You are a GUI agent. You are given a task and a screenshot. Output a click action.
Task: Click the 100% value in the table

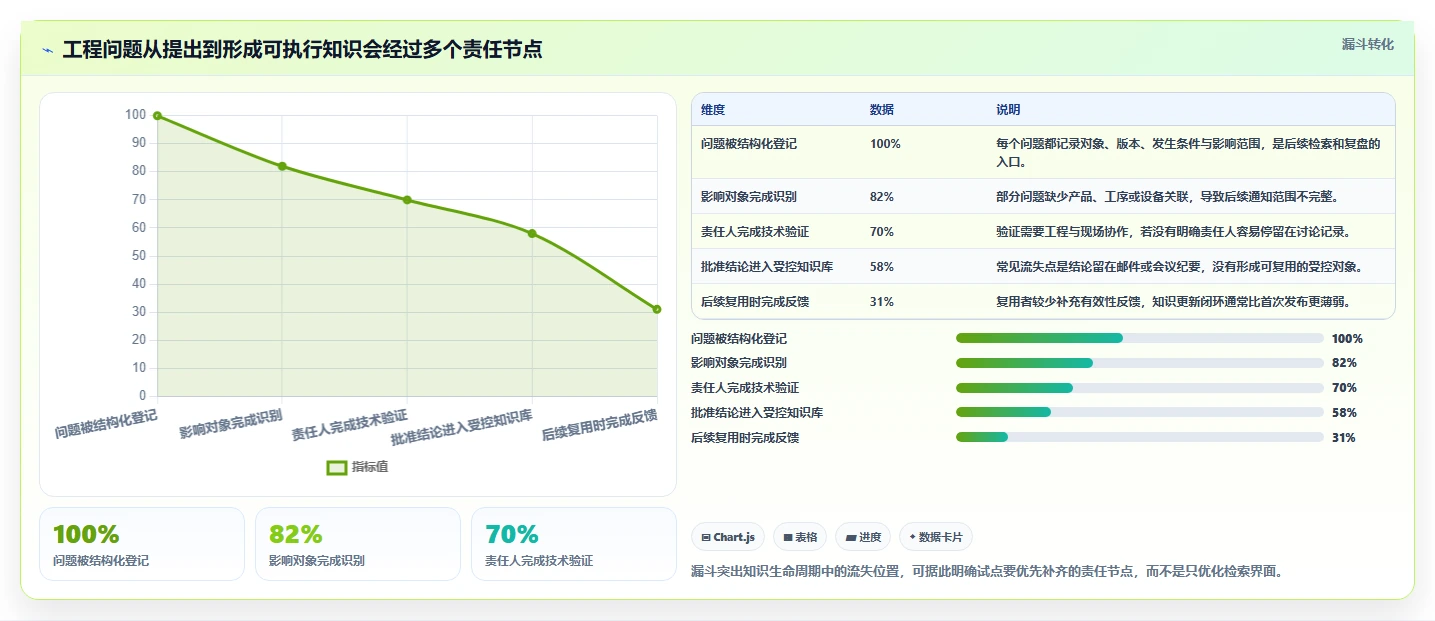tap(885, 144)
